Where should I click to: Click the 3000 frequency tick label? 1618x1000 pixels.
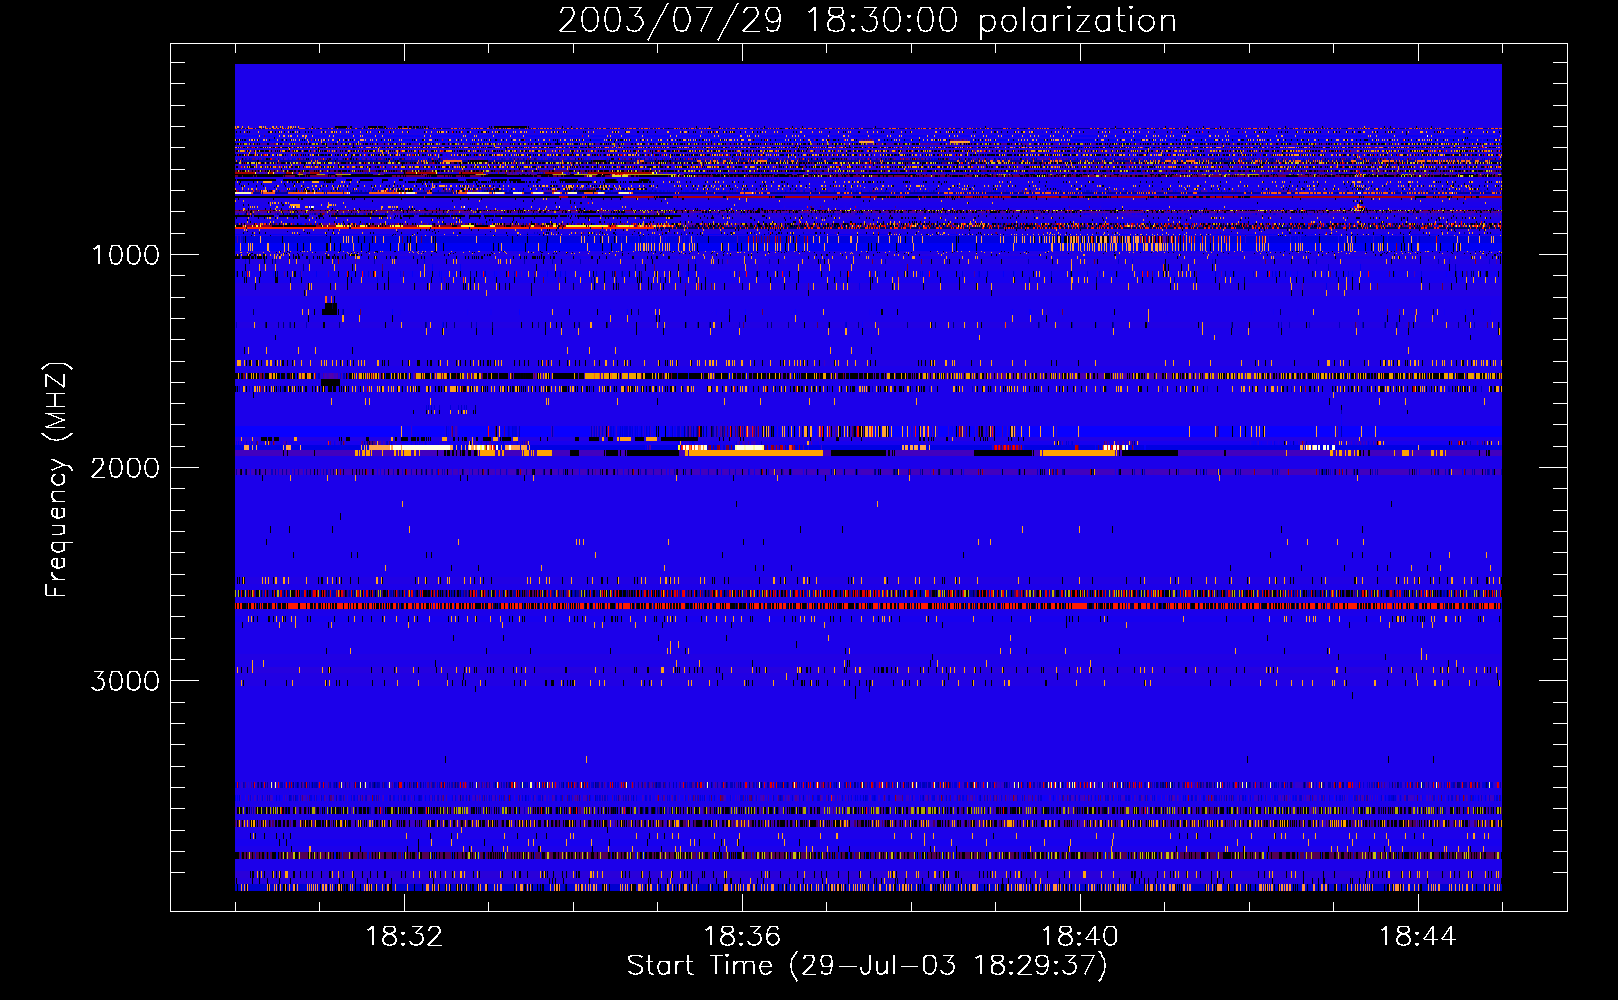click(x=125, y=681)
